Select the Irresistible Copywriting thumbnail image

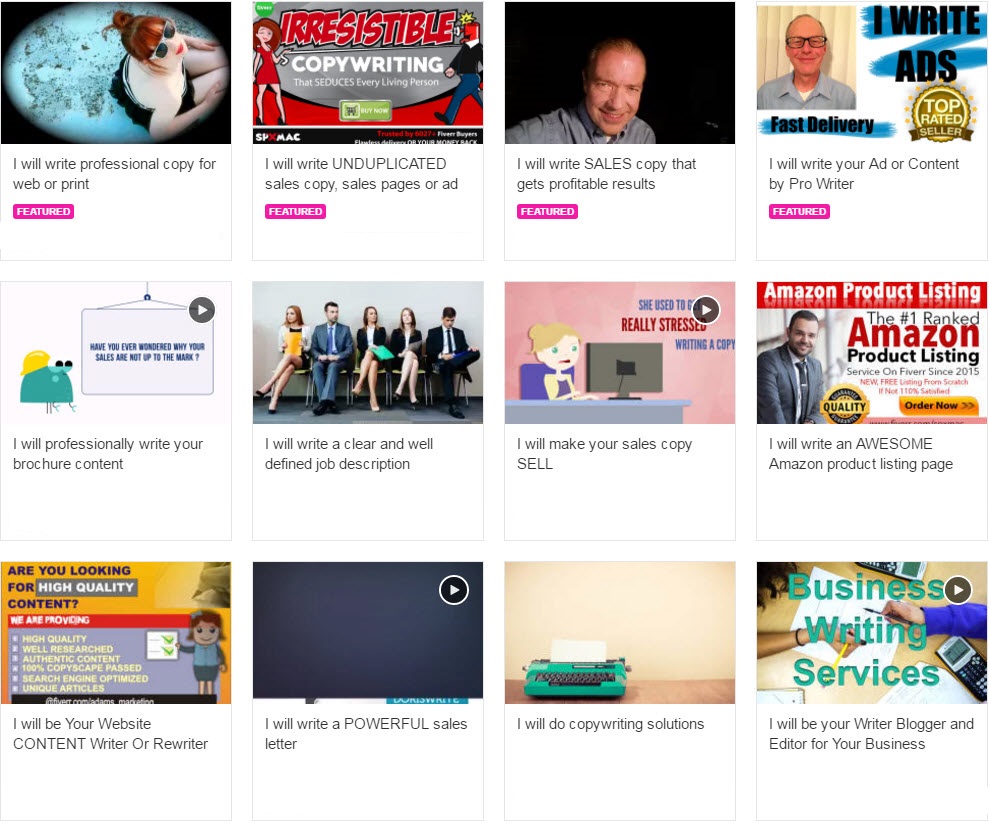point(368,73)
